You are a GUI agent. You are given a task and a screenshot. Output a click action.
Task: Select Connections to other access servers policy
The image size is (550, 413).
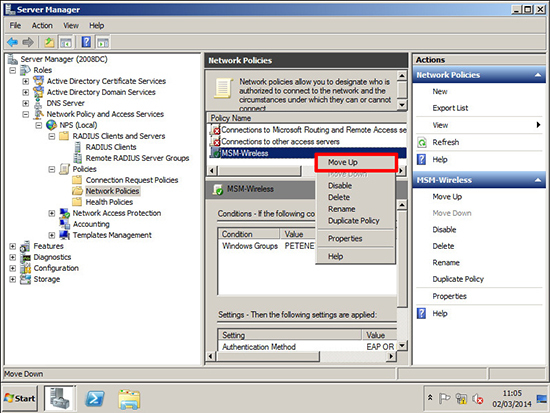point(308,142)
